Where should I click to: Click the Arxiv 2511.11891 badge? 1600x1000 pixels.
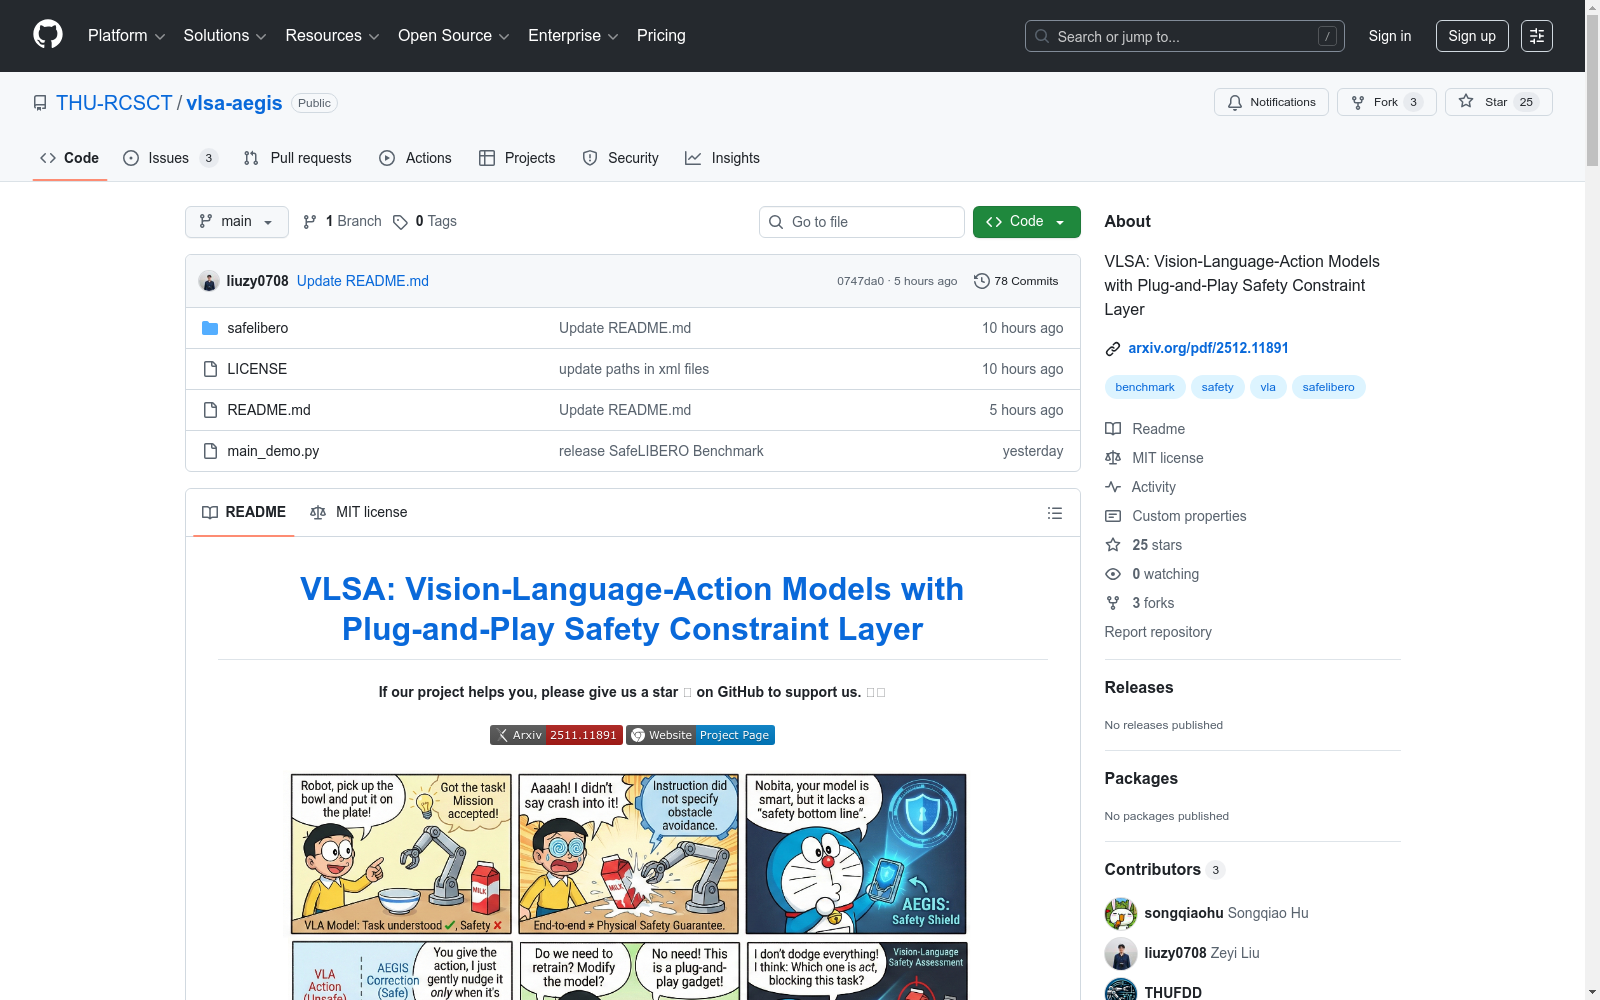(x=556, y=735)
